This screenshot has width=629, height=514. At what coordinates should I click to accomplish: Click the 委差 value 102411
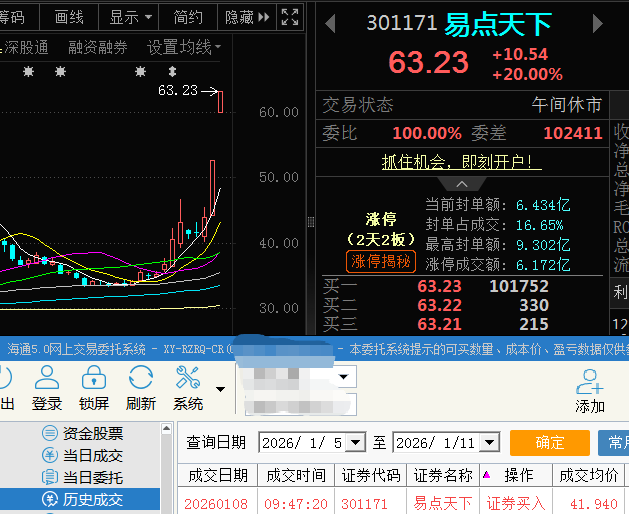coord(573,133)
